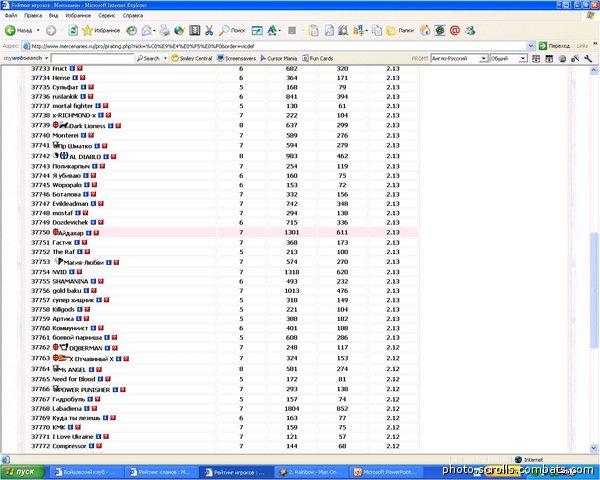600x480 pixels.
Task: Click the Пуск start button
Action: point(22,472)
